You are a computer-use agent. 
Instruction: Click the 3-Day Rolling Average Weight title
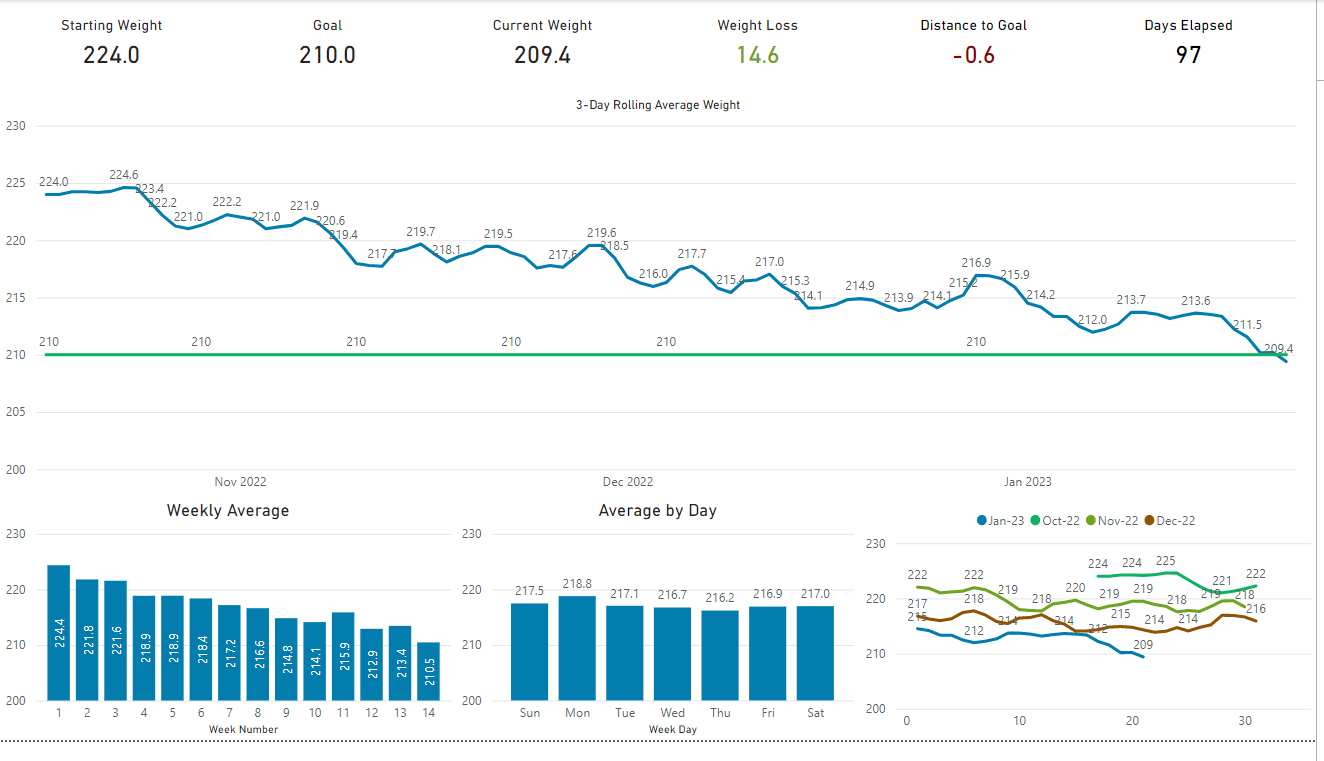[657, 105]
